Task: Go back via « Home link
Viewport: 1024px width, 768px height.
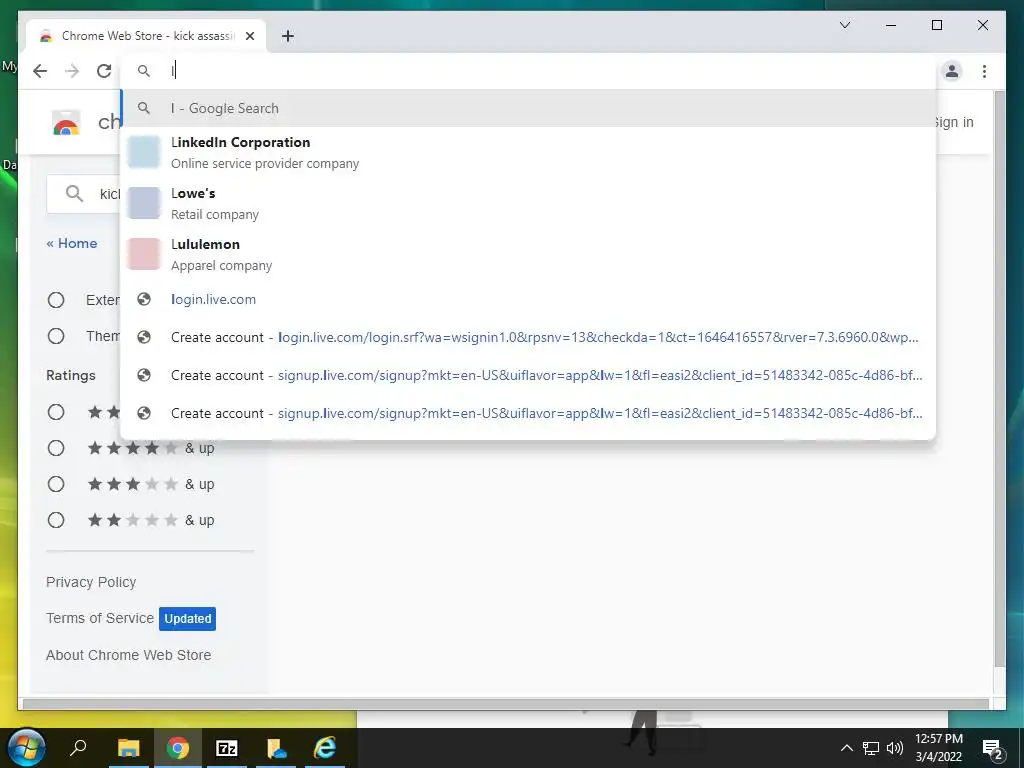Action: 72,243
